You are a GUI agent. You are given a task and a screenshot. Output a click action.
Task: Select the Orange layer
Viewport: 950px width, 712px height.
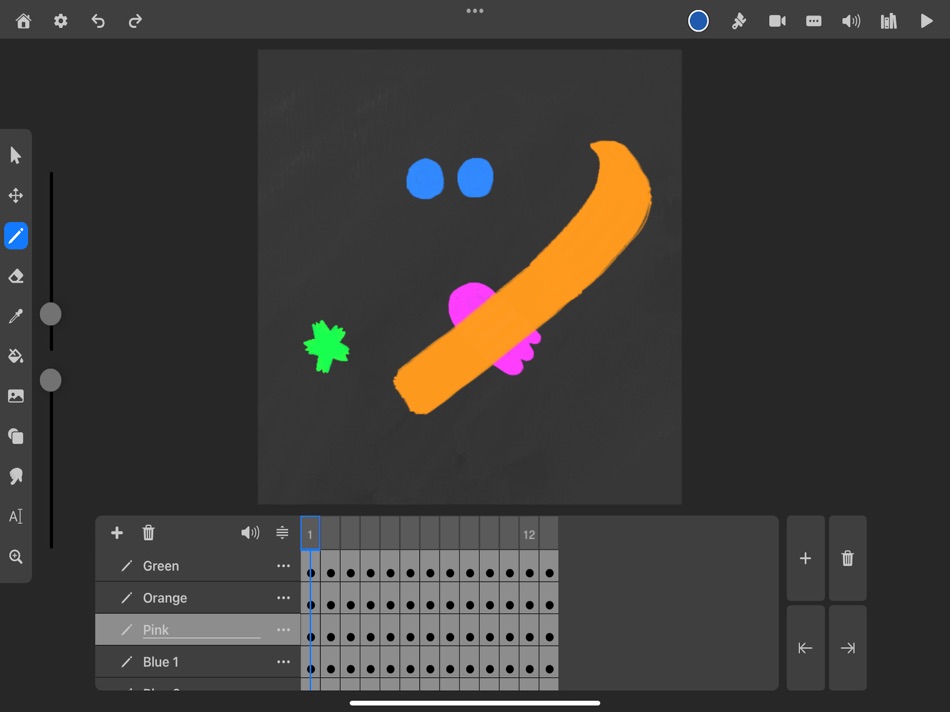pos(198,597)
